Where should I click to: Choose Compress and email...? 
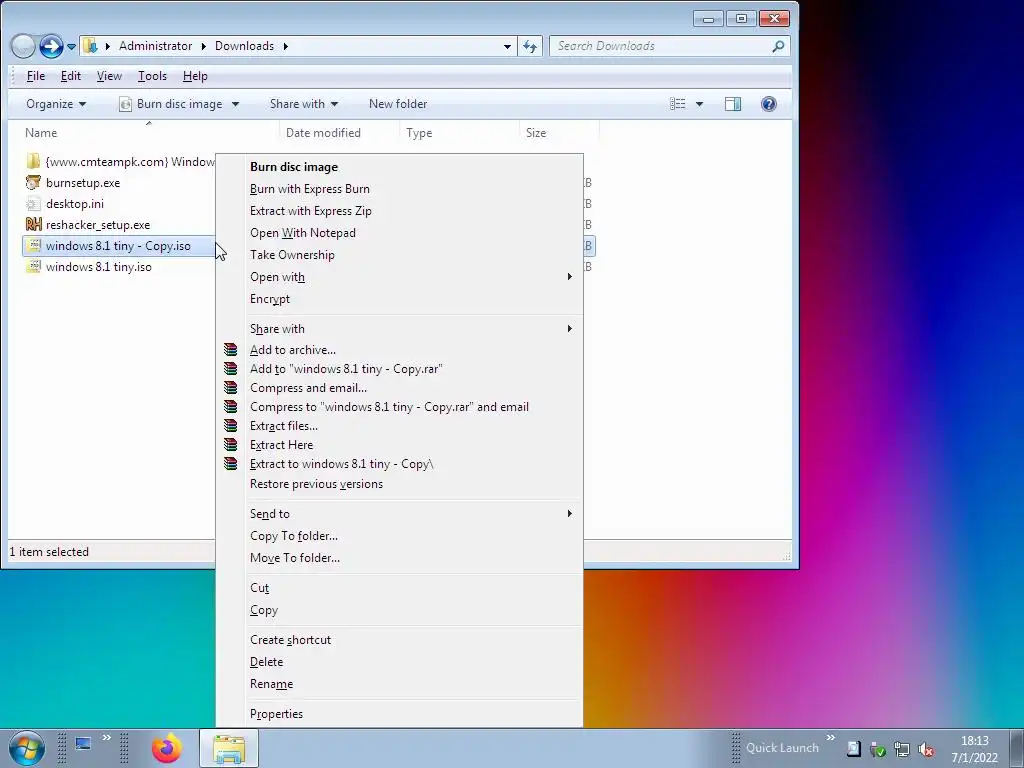pyautogui.click(x=400, y=388)
